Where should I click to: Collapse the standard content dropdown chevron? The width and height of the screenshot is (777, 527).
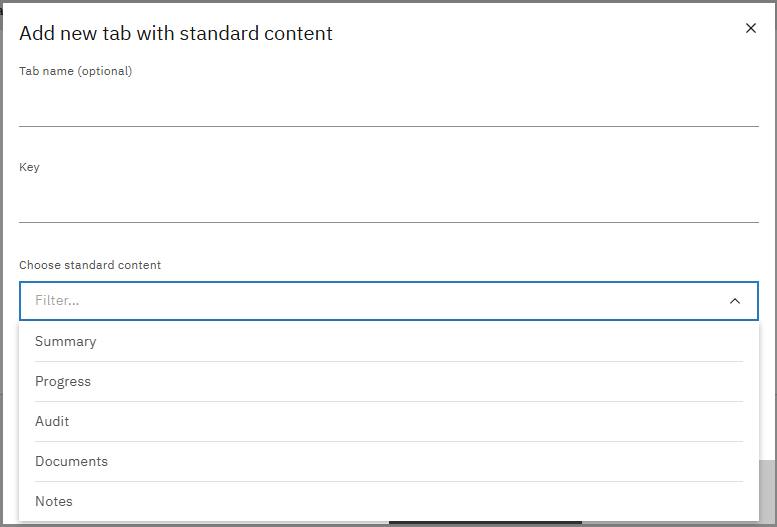click(735, 300)
